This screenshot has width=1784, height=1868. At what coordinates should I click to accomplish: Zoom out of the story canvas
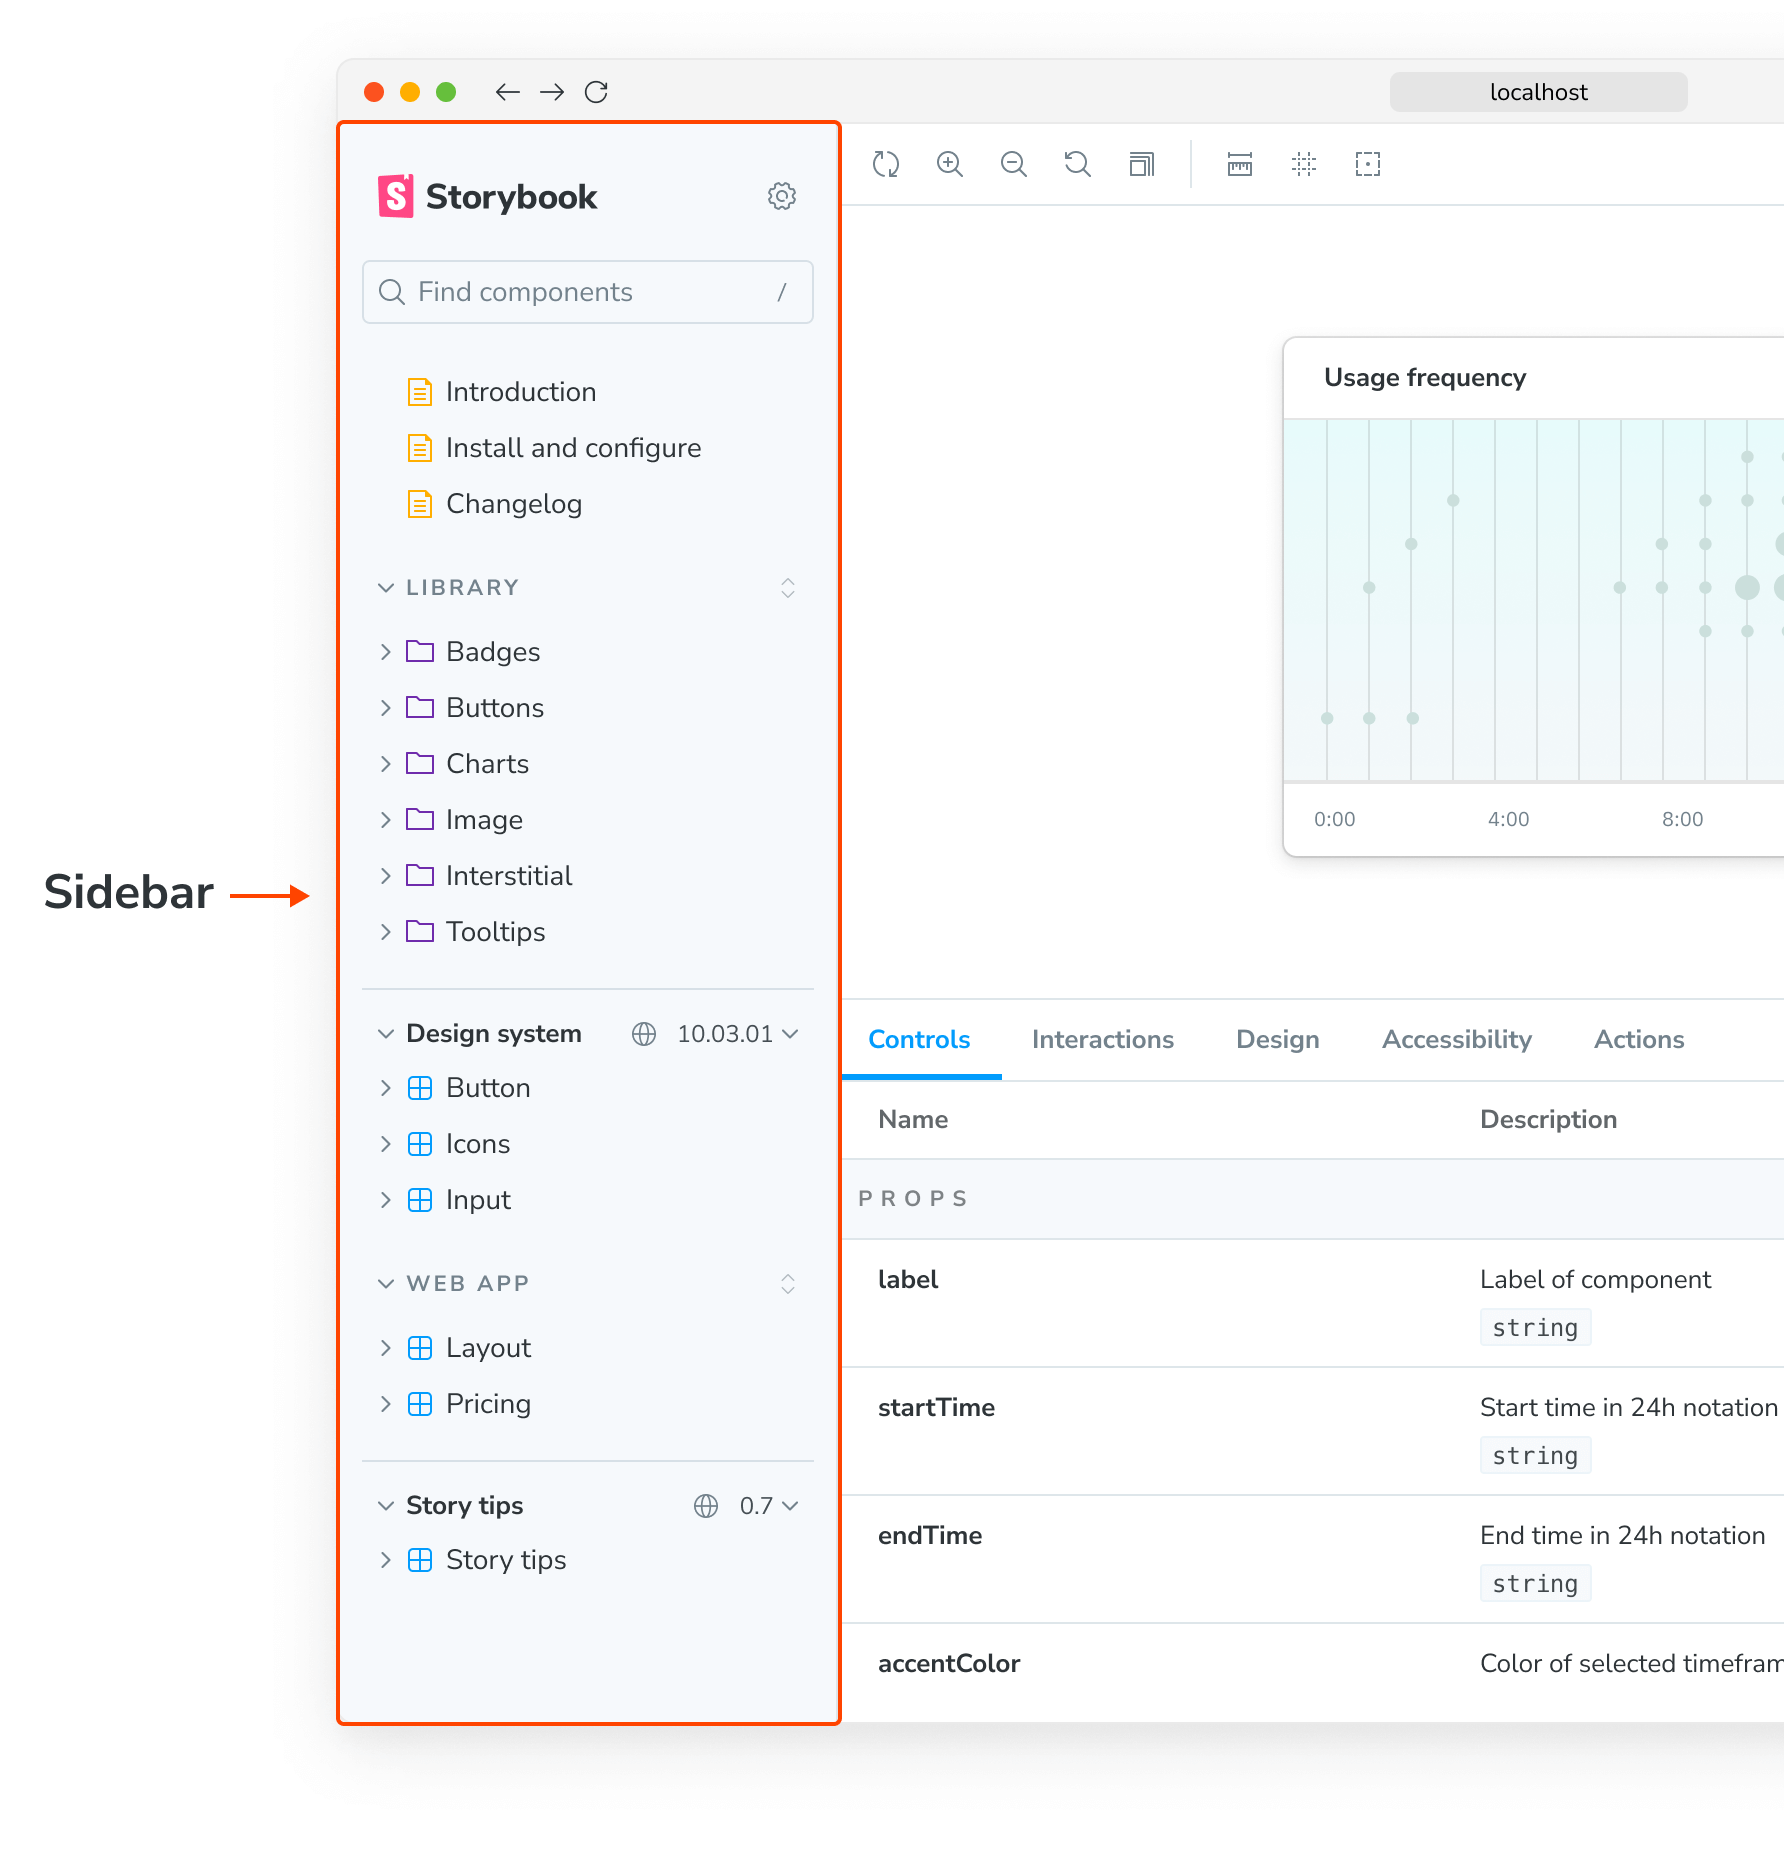[1013, 164]
